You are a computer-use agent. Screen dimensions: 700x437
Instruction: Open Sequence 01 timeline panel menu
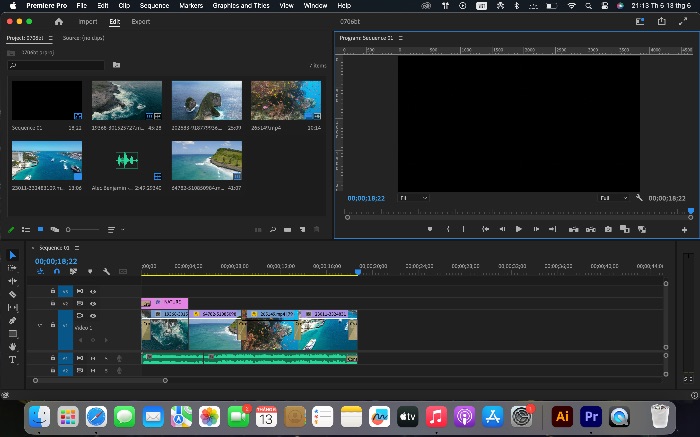[77, 248]
